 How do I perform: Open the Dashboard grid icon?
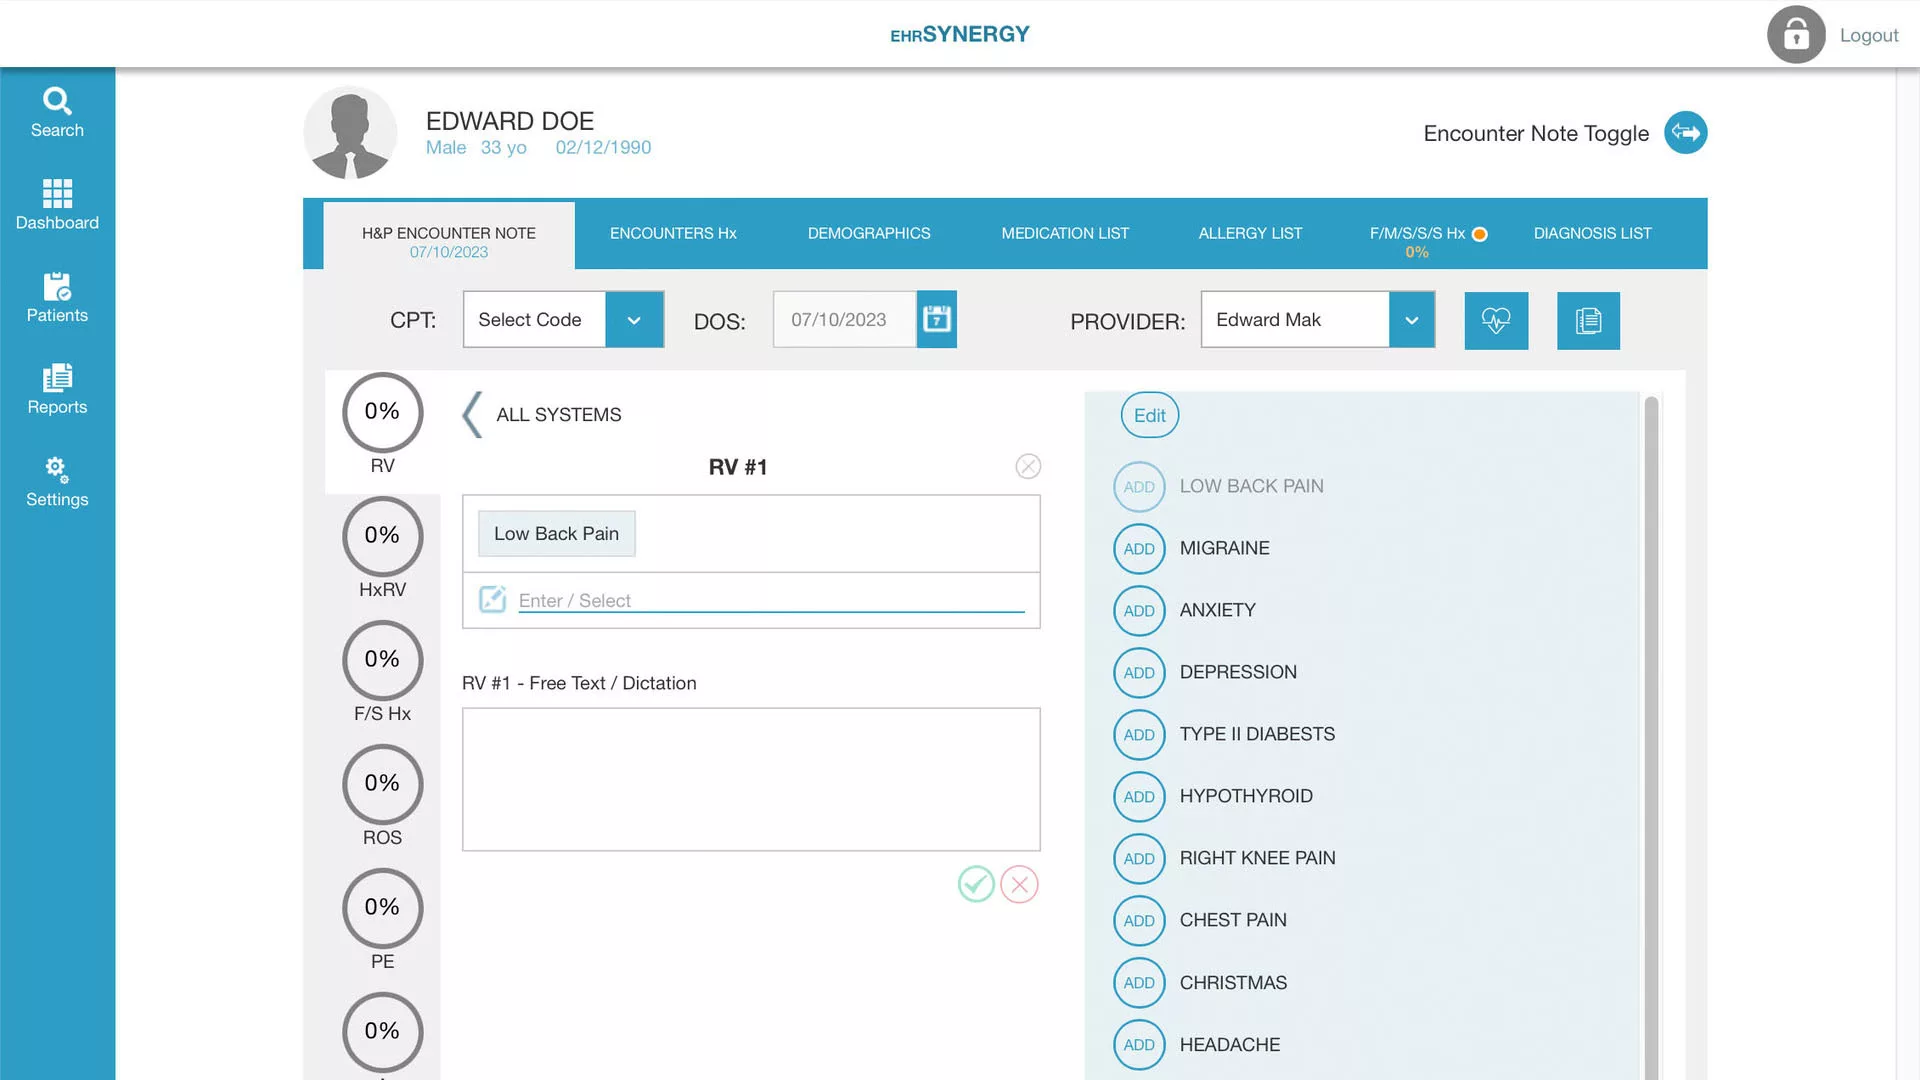tap(57, 193)
